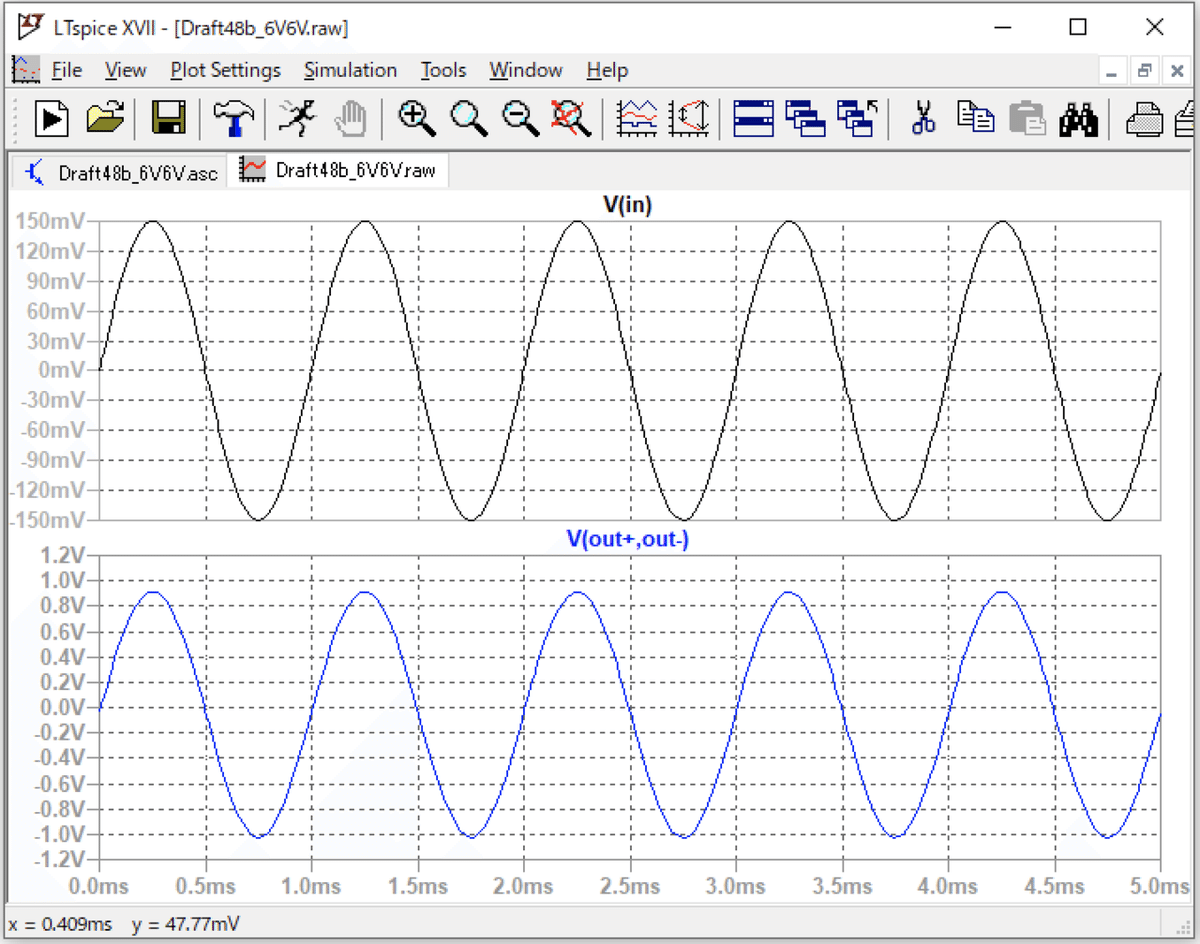Image resolution: width=1200 pixels, height=944 pixels.
Task: Click the 1.2V axis label
Action: (x=63, y=555)
